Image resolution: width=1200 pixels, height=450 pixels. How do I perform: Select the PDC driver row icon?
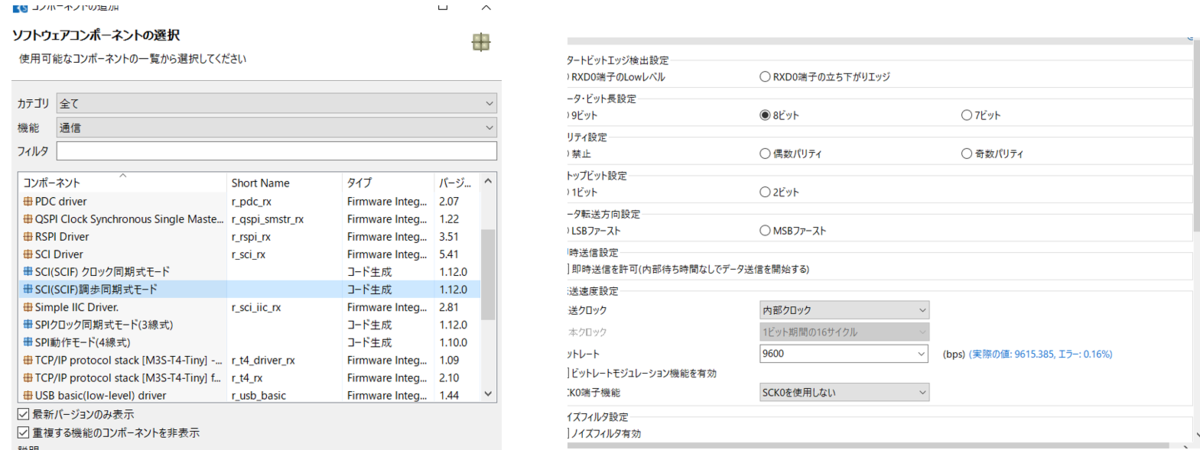tap(27, 202)
